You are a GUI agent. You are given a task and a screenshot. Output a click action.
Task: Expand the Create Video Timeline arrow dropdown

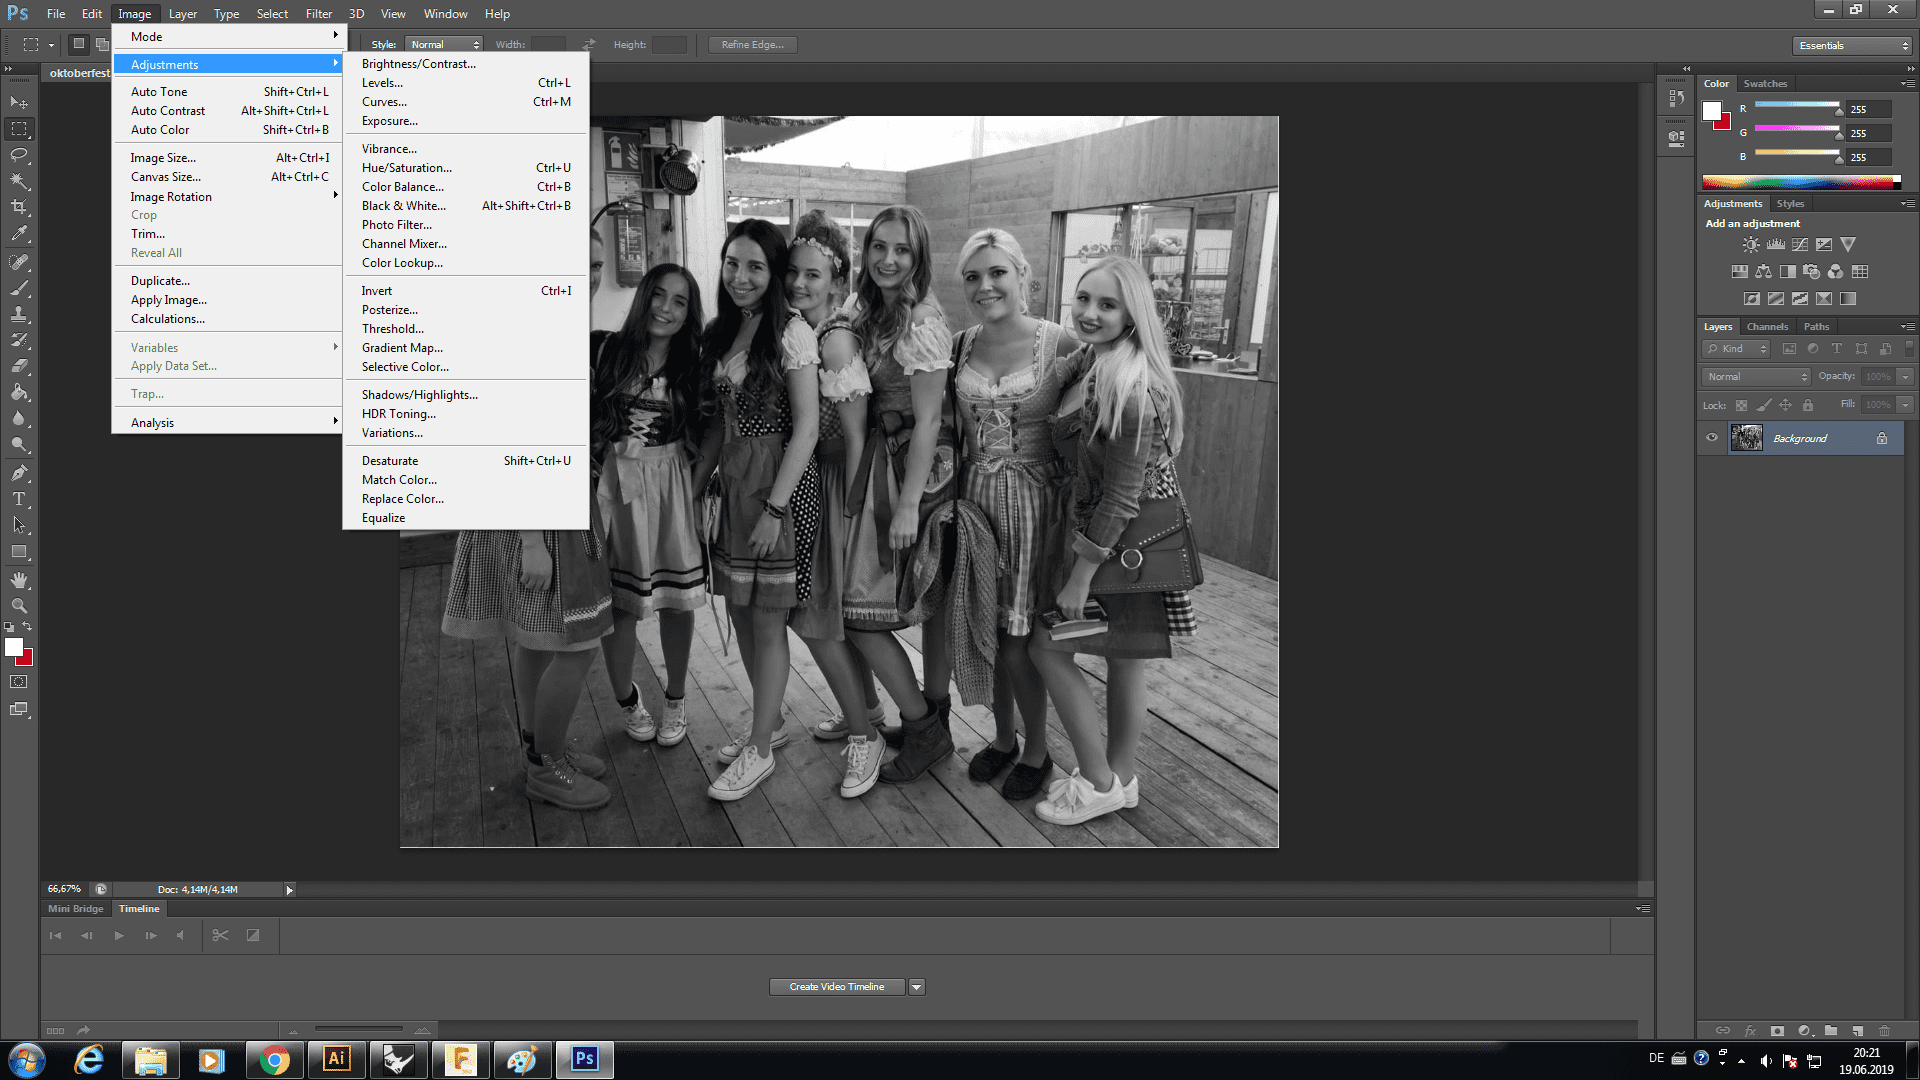pyautogui.click(x=916, y=987)
